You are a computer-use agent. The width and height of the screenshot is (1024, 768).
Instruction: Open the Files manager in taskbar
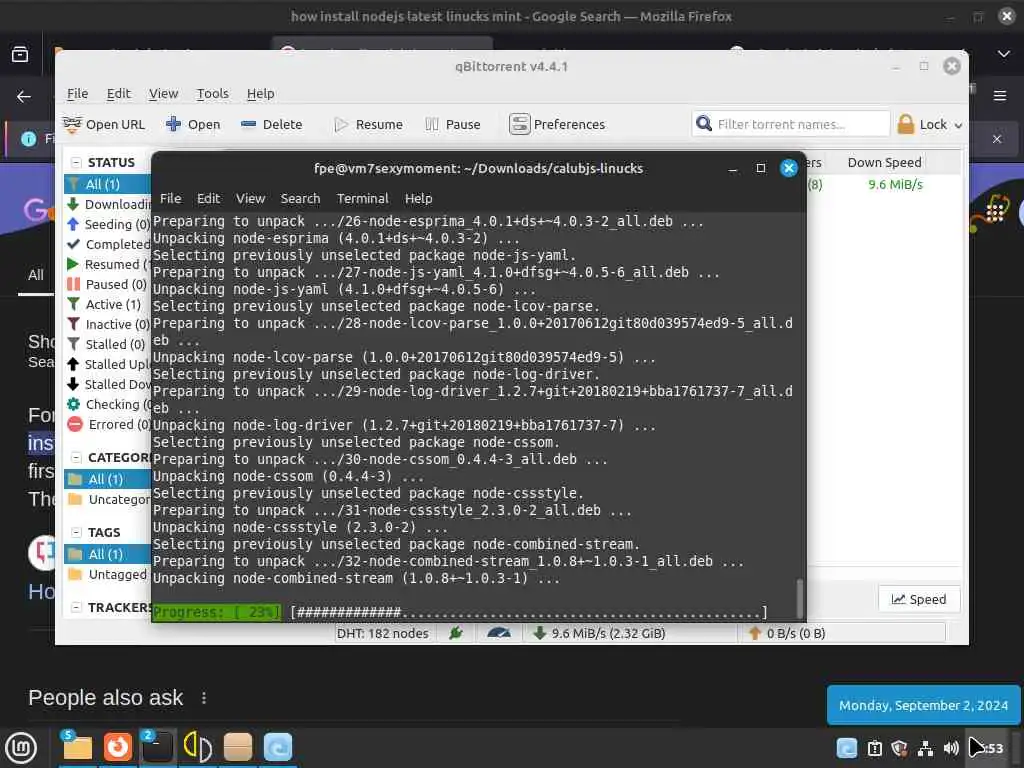pos(77,747)
